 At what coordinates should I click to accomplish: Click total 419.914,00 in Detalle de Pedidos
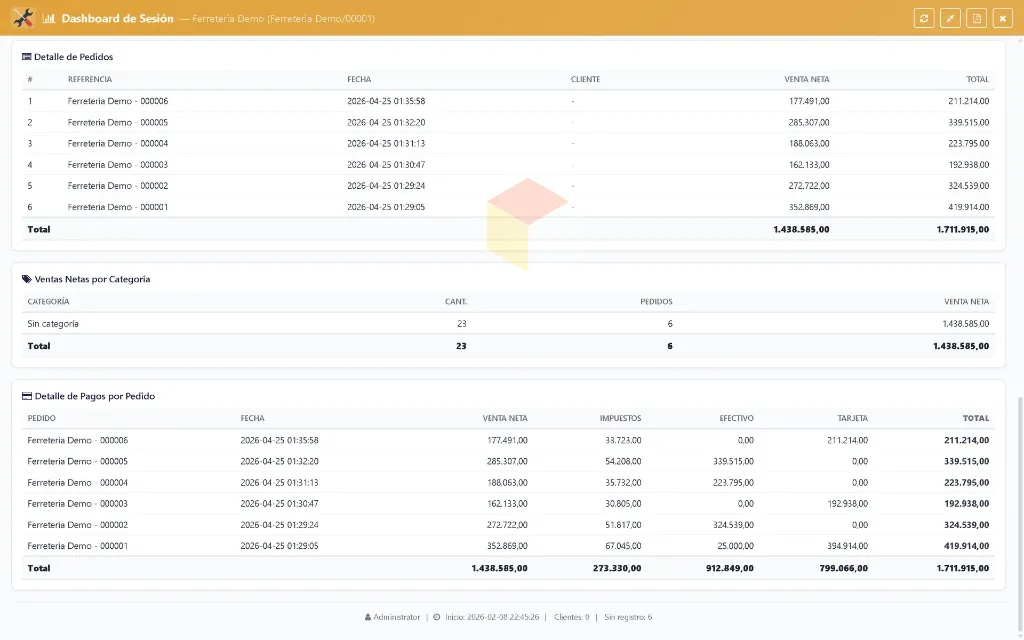(x=968, y=207)
